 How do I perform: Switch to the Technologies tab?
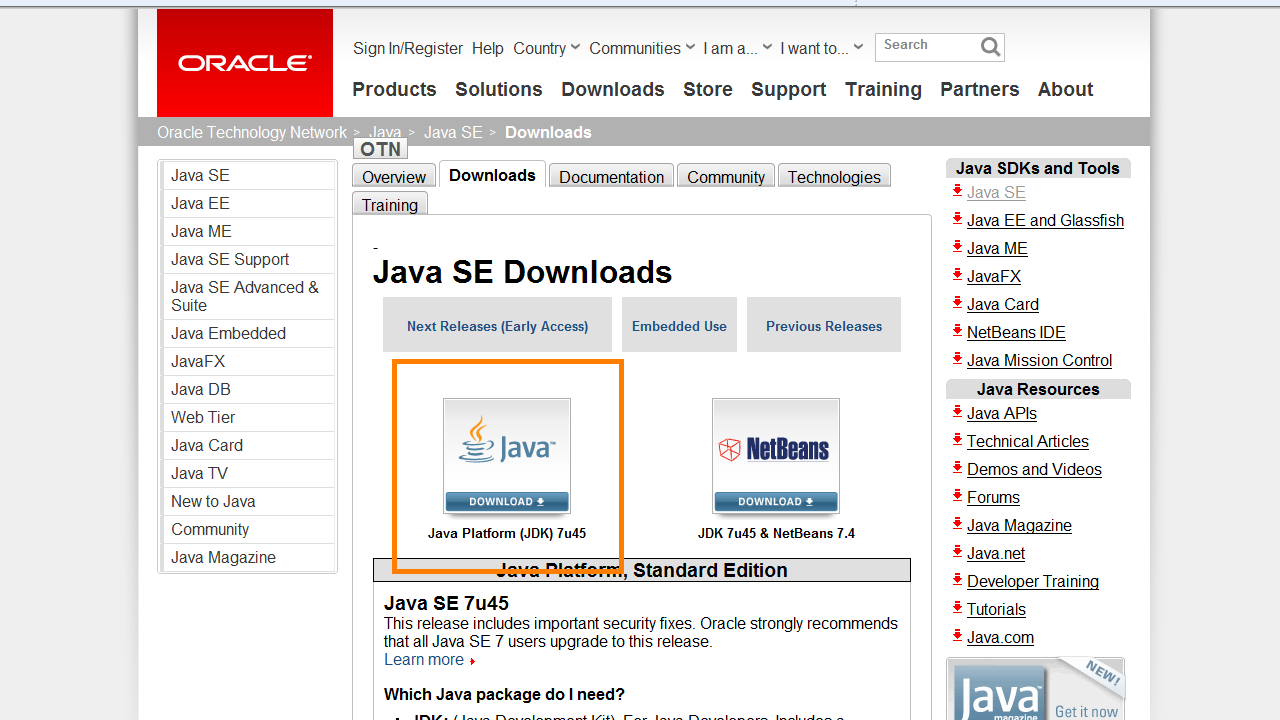tap(834, 176)
